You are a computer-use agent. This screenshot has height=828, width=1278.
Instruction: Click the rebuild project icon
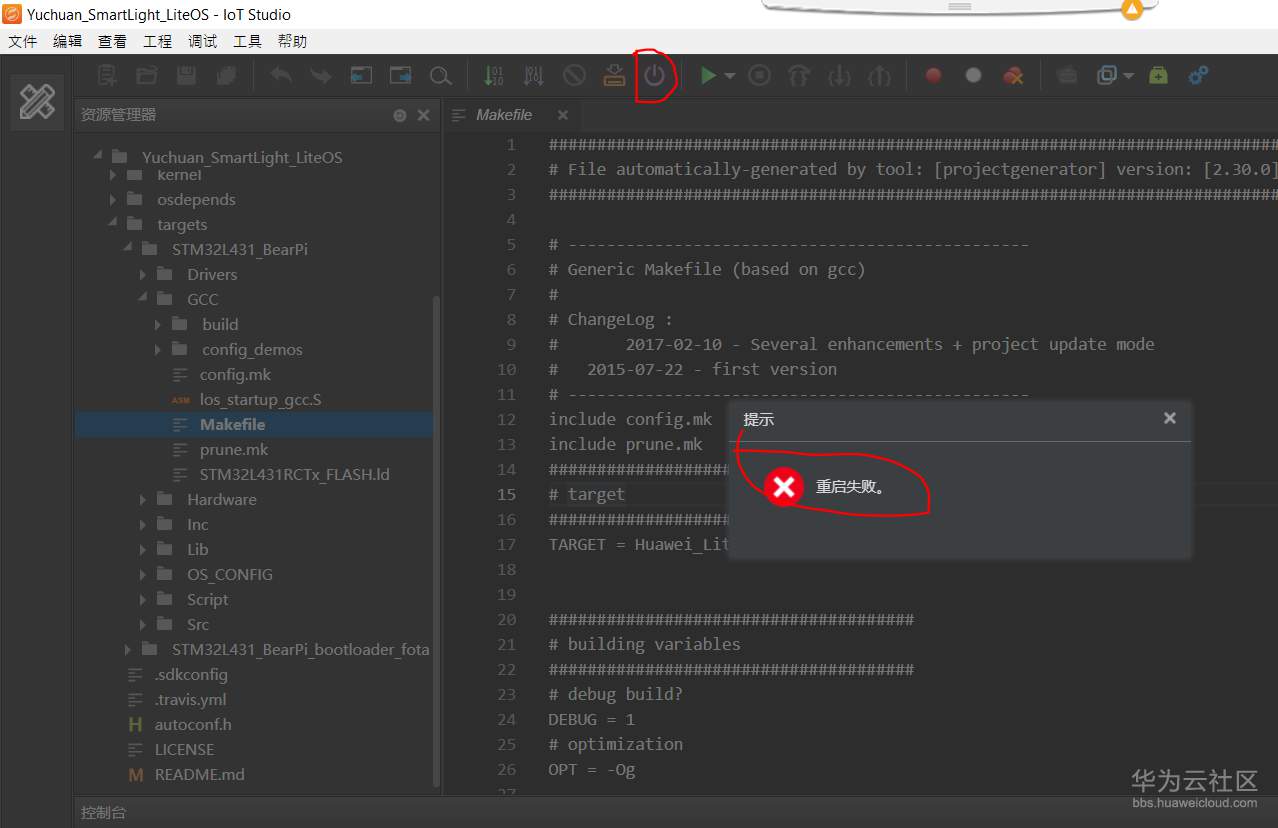coord(534,75)
